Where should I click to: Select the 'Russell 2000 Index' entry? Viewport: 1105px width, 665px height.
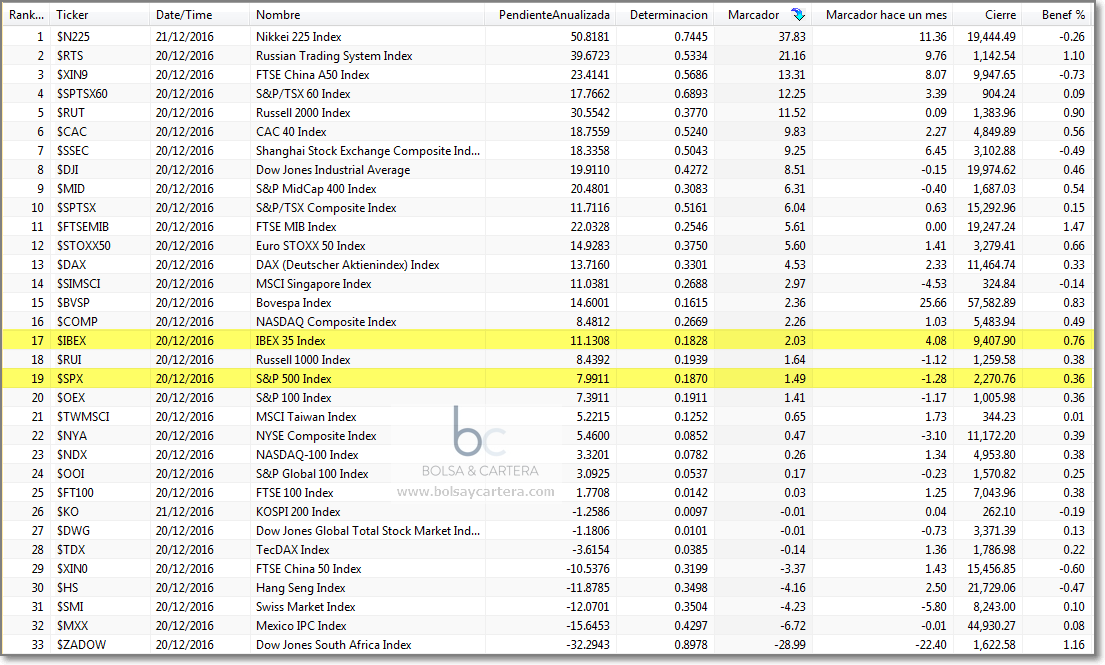[303, 113]
